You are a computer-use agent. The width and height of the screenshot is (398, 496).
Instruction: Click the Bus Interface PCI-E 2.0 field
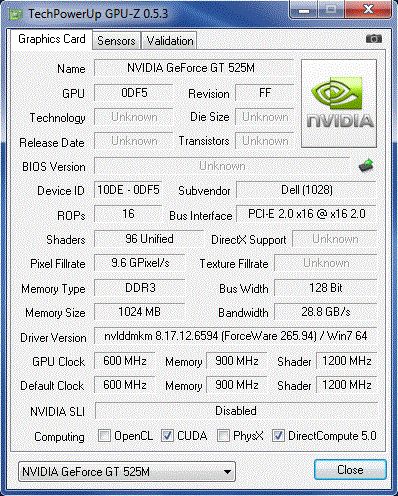click(306, 214)
